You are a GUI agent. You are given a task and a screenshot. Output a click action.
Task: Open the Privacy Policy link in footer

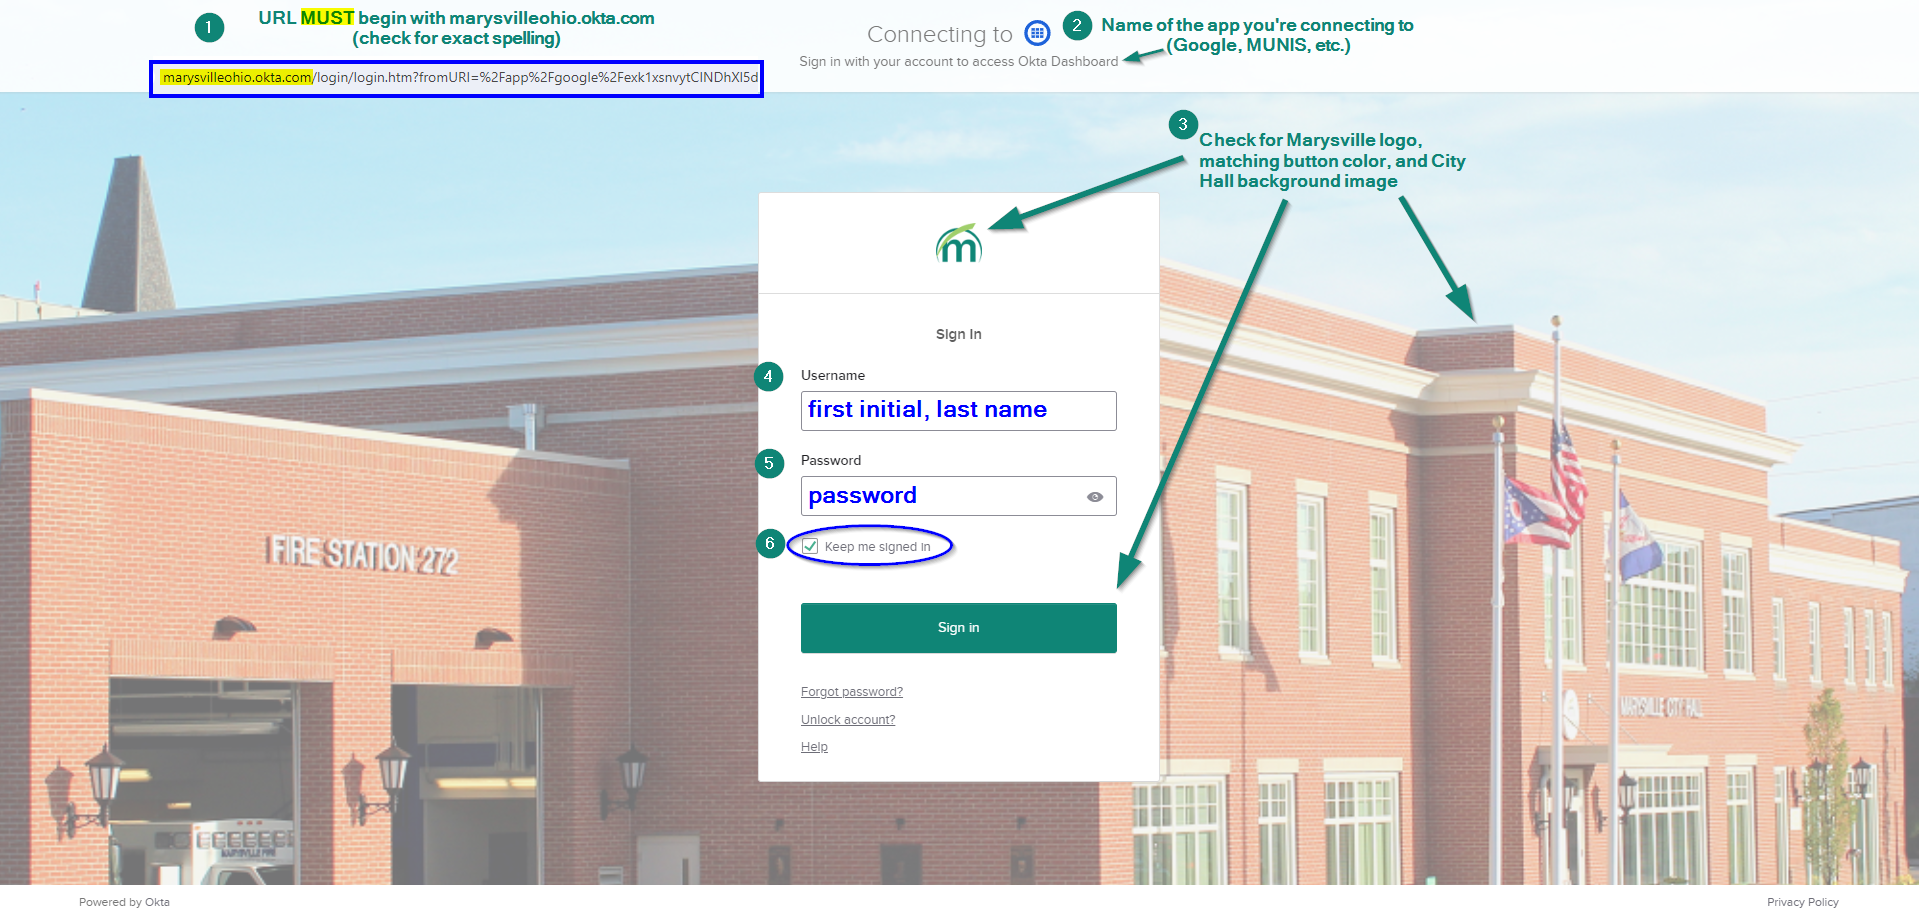[1802, 902]
